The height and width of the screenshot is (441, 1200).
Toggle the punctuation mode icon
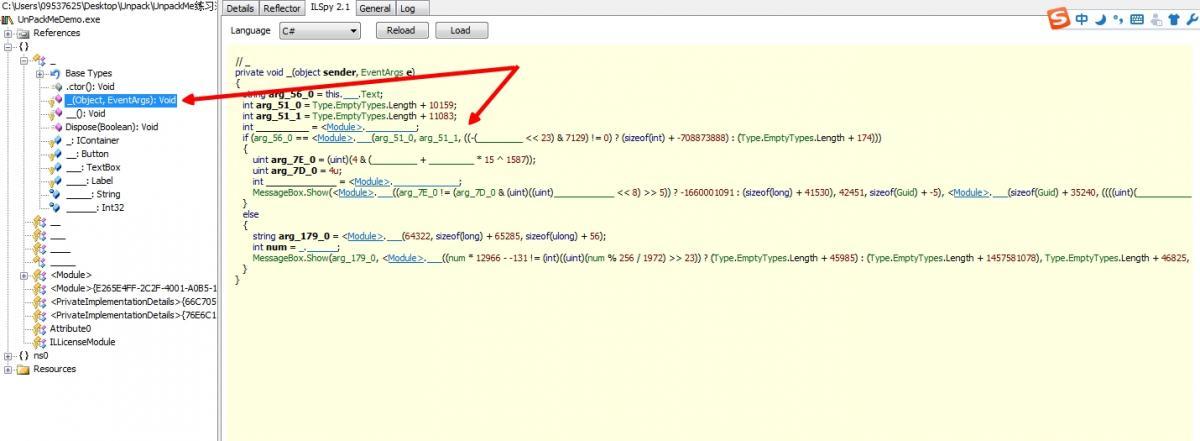[x=1117, y=19]
